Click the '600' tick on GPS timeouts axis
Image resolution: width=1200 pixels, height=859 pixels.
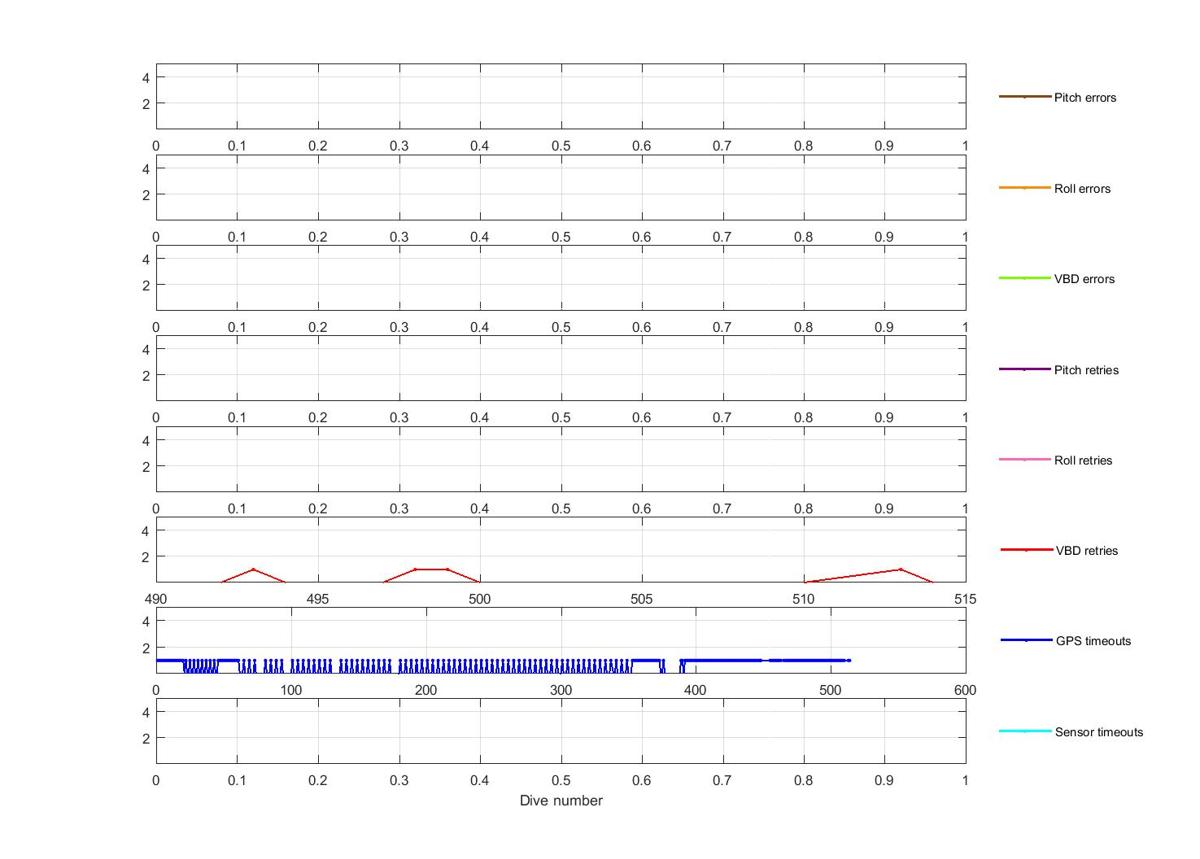point(965,690)
